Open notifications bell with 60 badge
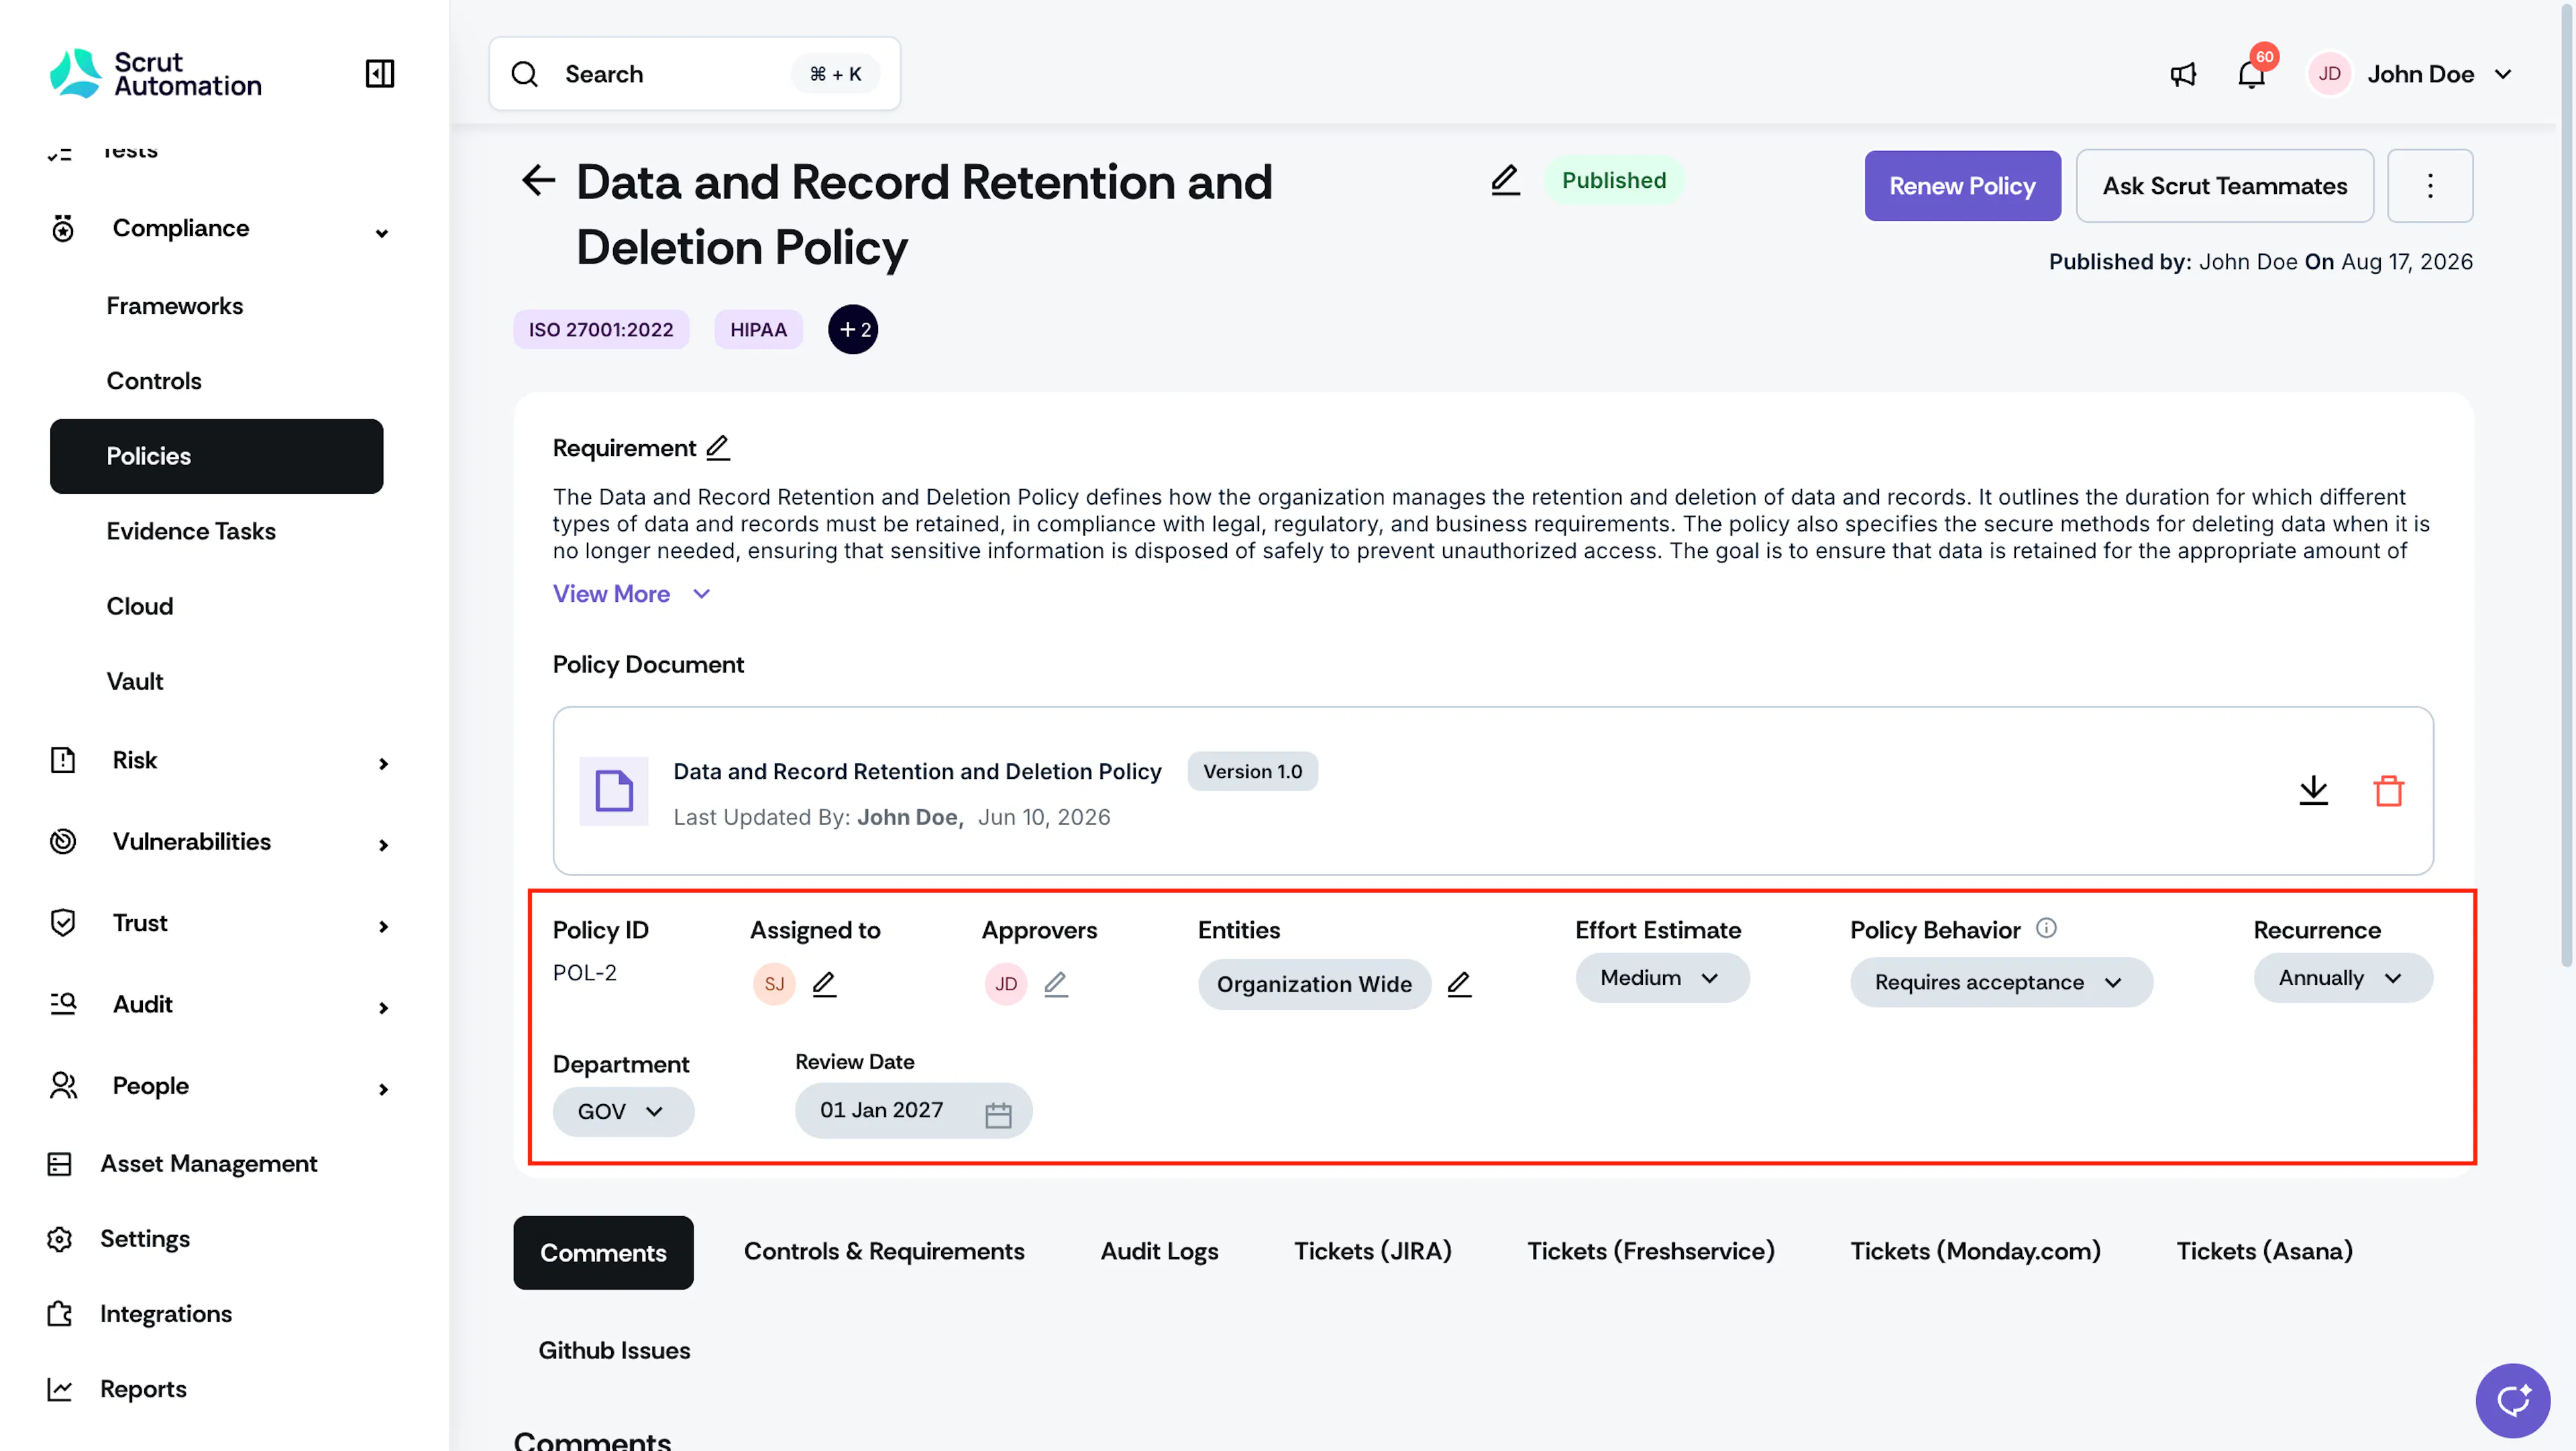The height and width of the screenshot is (1451, 2576). tap(2251, 74)
